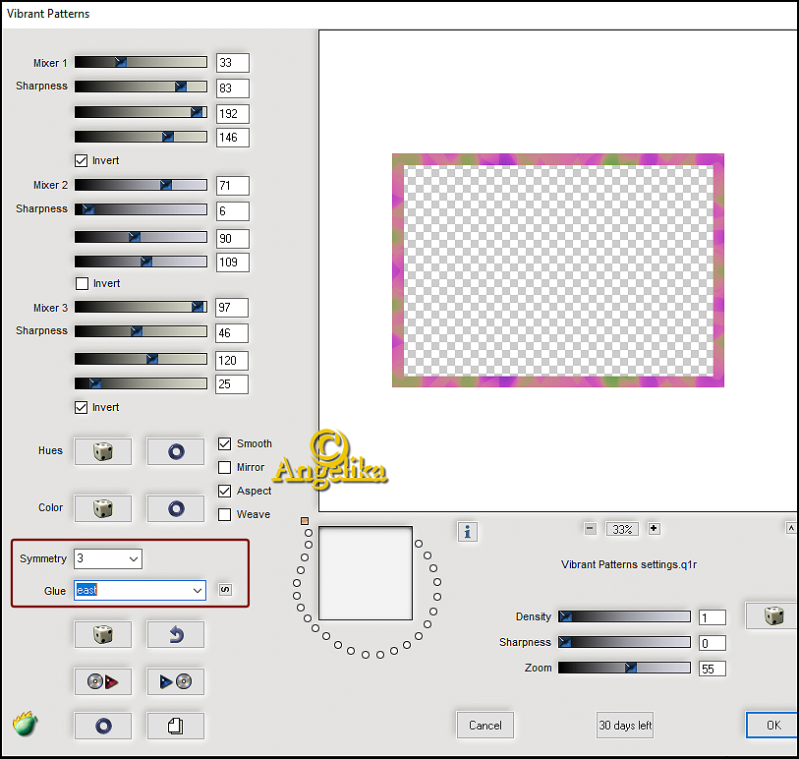Expand the Glue dropdown list

coord(197,591)
